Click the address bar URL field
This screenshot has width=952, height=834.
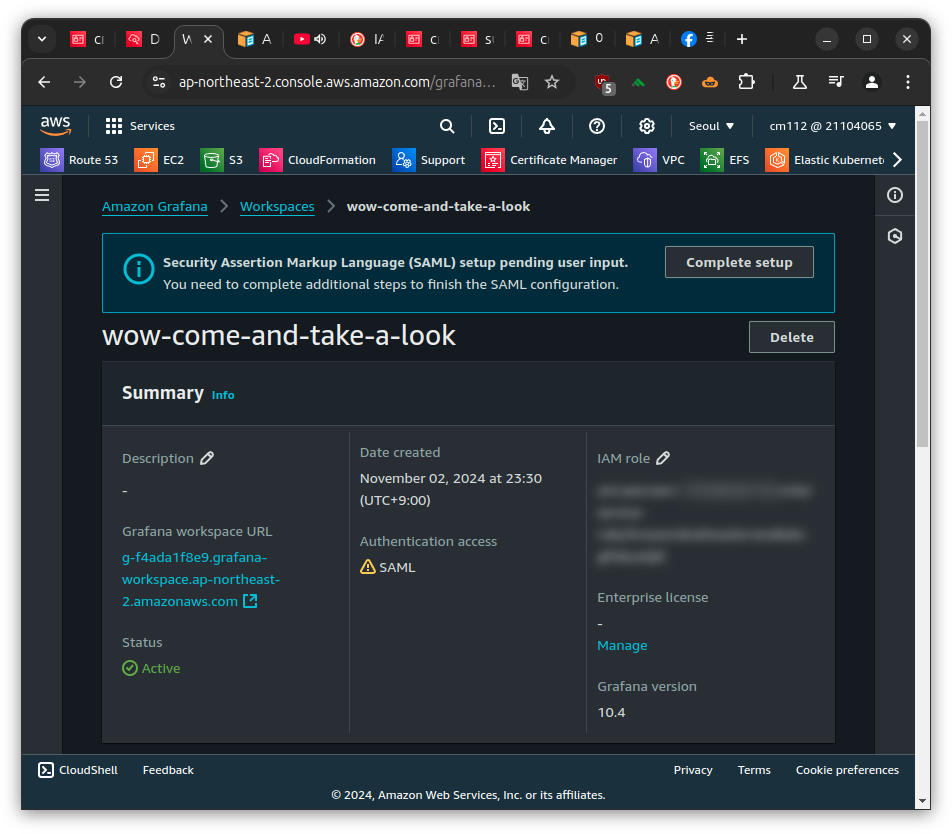337,82
